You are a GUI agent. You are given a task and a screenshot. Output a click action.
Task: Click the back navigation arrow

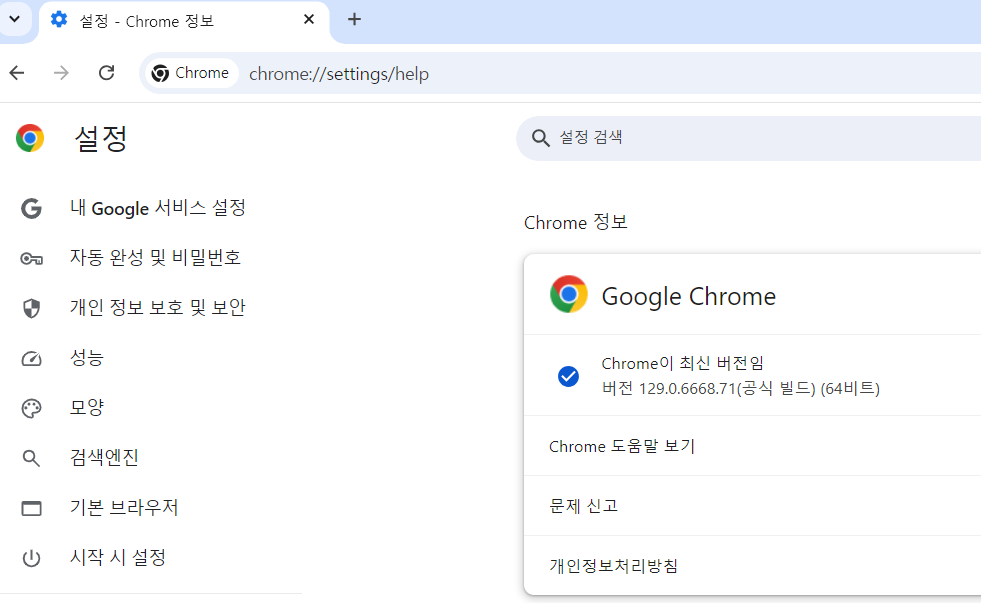(x=16, y=72)
